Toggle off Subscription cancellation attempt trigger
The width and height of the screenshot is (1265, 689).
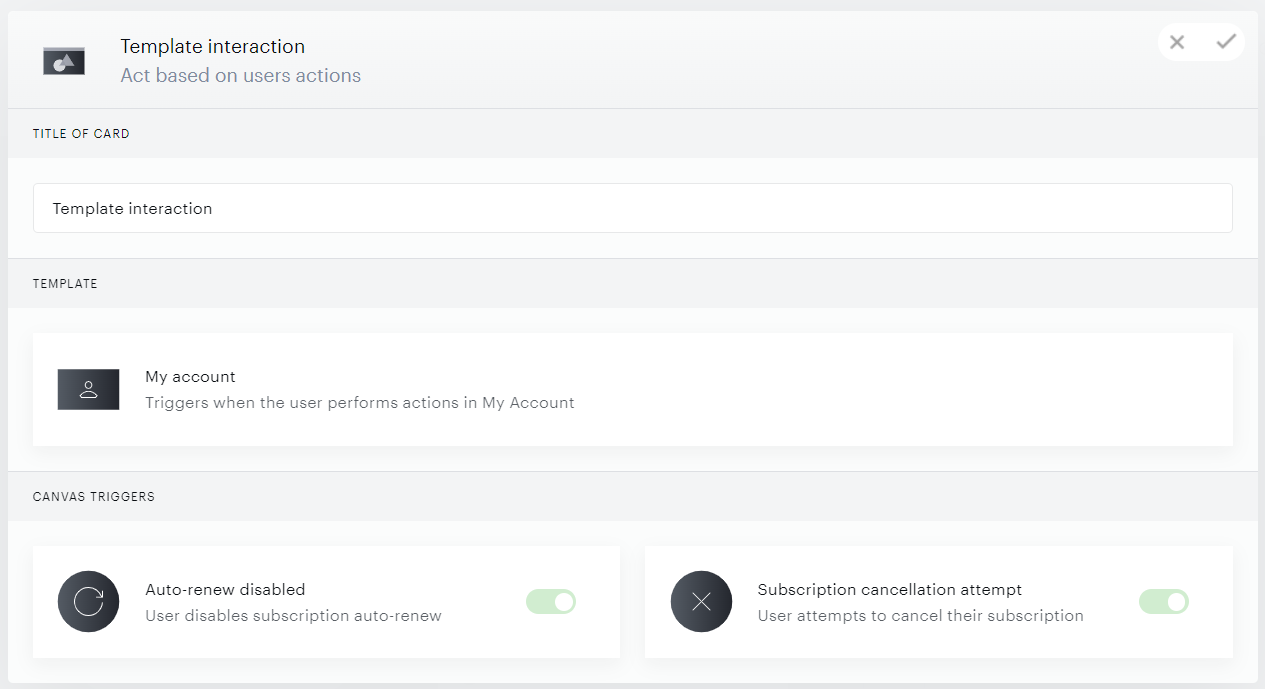(1164, 602)
